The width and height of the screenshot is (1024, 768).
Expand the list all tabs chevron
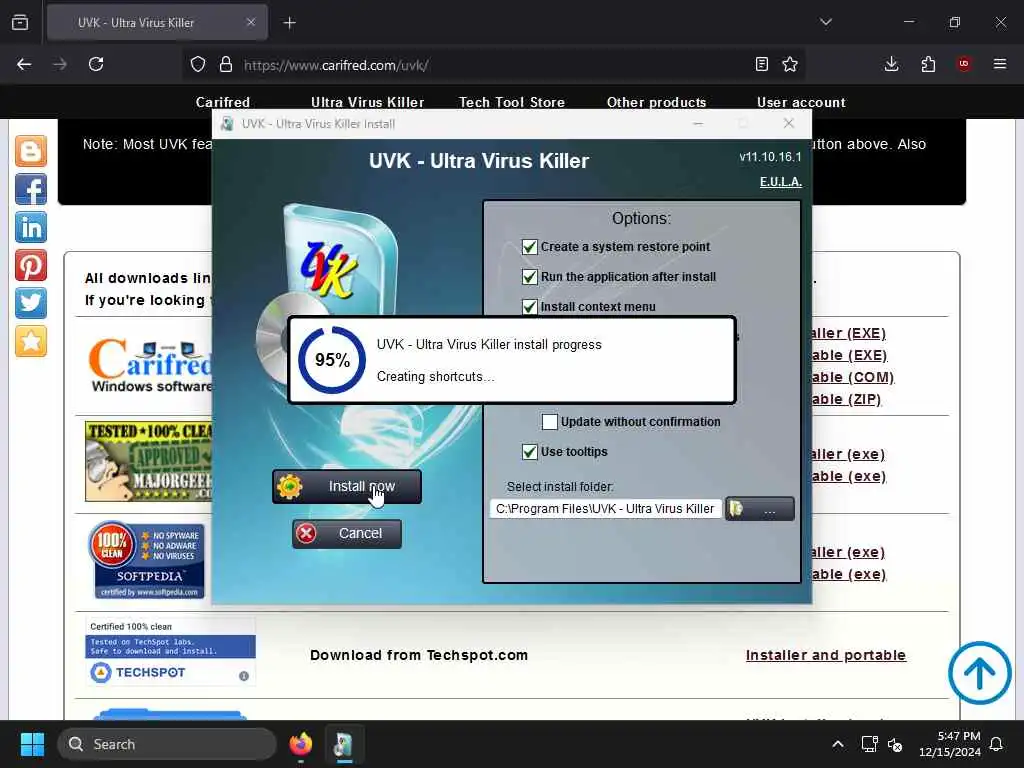(x=825, y=22)
